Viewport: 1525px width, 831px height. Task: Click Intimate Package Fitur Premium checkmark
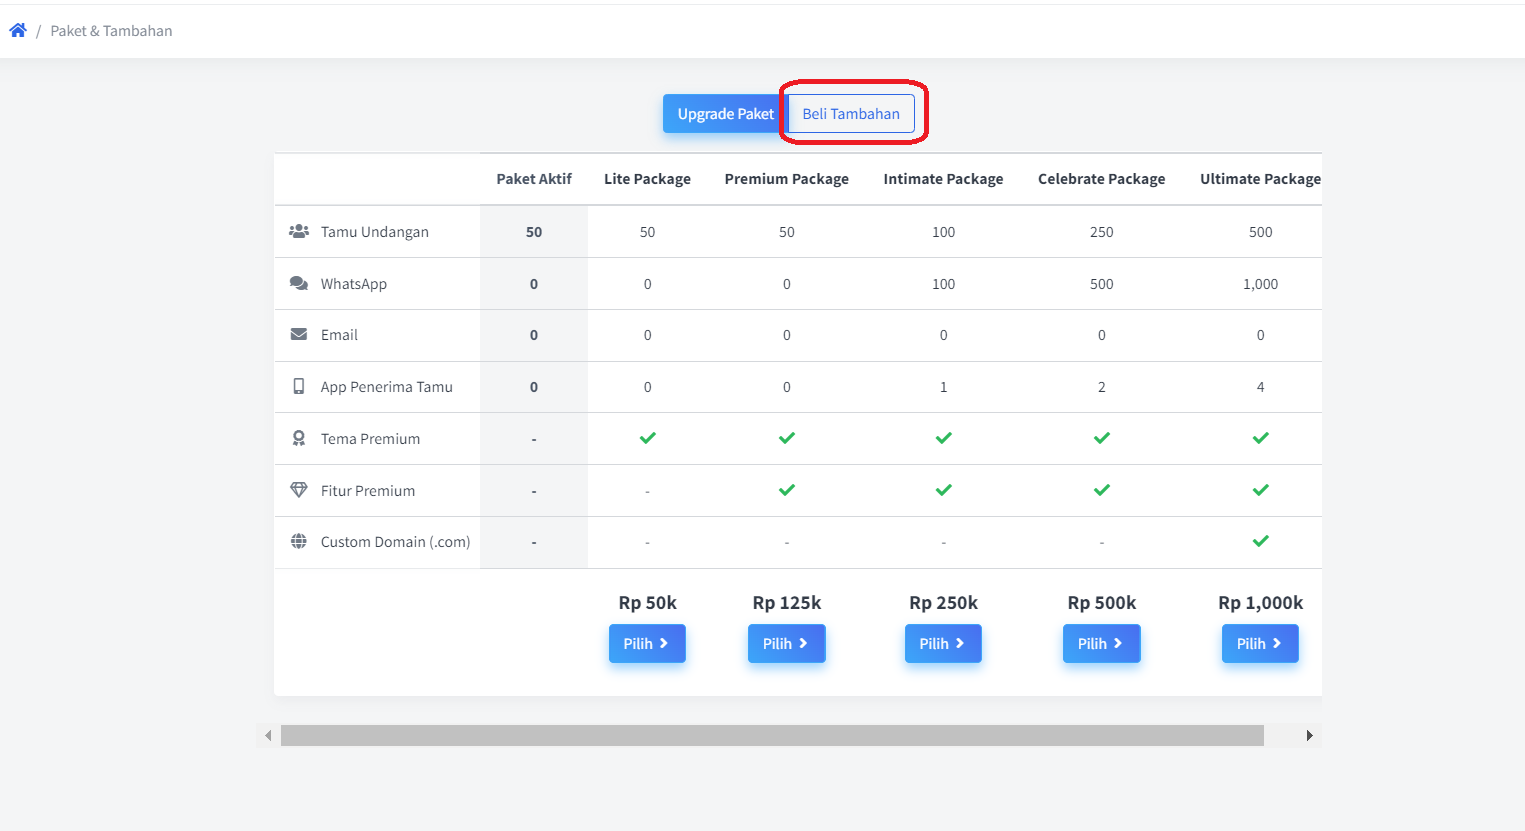tap(944, 490)
